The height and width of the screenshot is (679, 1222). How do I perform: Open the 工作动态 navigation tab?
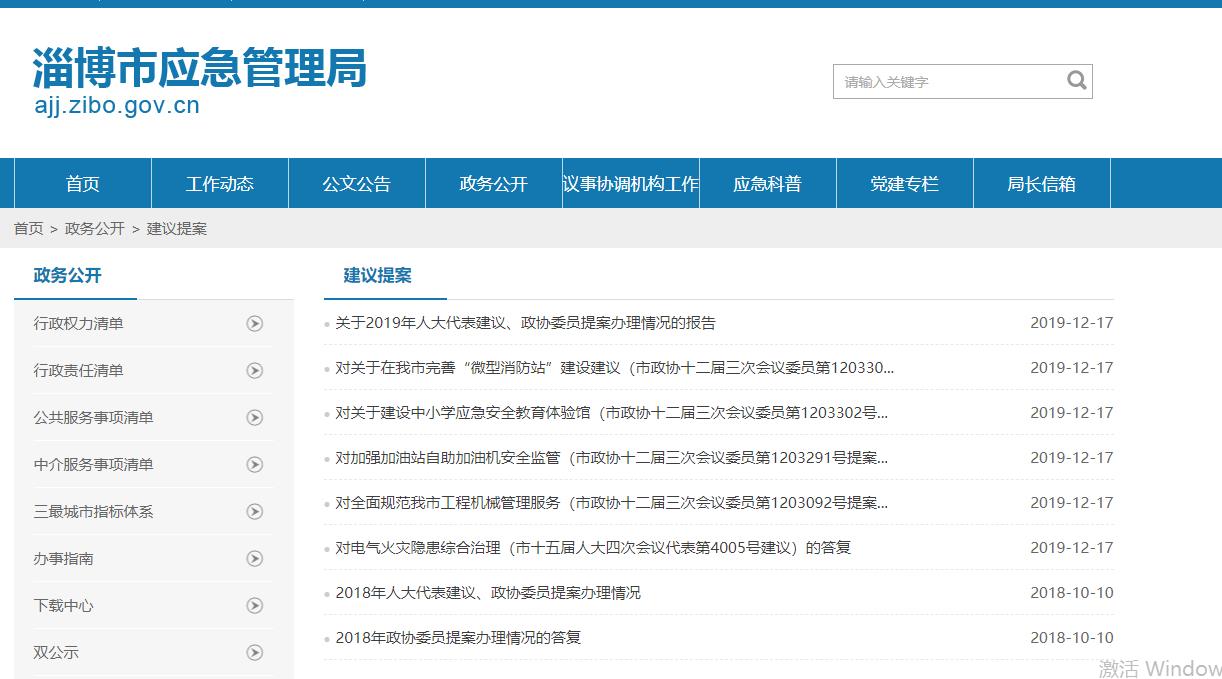220,184
